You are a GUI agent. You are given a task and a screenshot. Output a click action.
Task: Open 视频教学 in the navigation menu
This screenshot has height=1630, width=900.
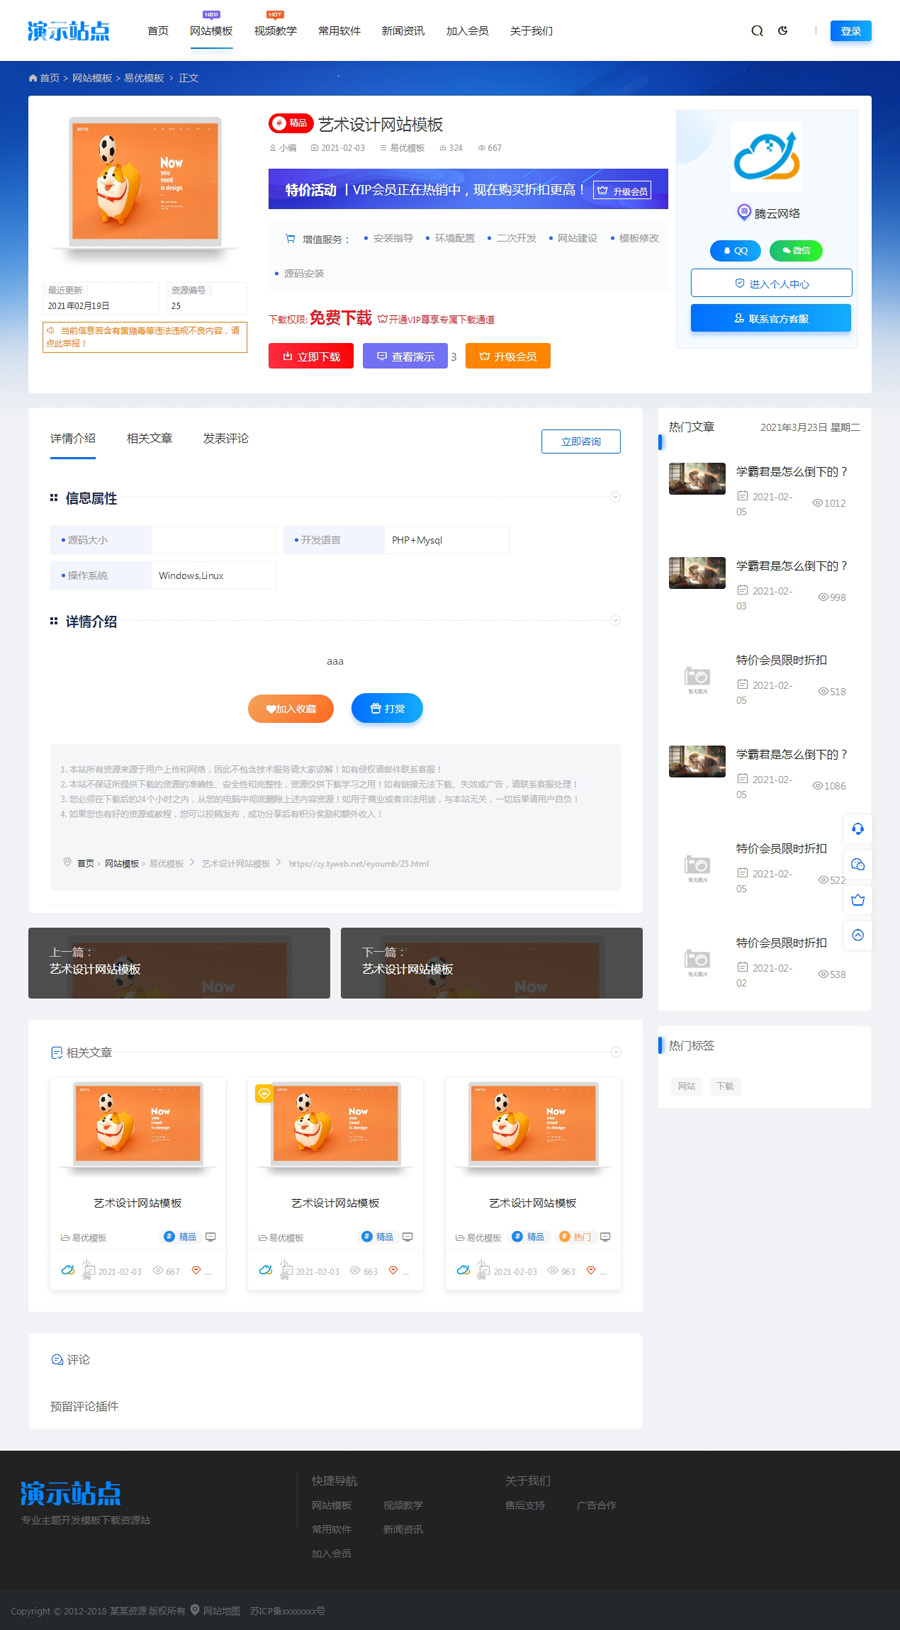(x=275, y=31)
